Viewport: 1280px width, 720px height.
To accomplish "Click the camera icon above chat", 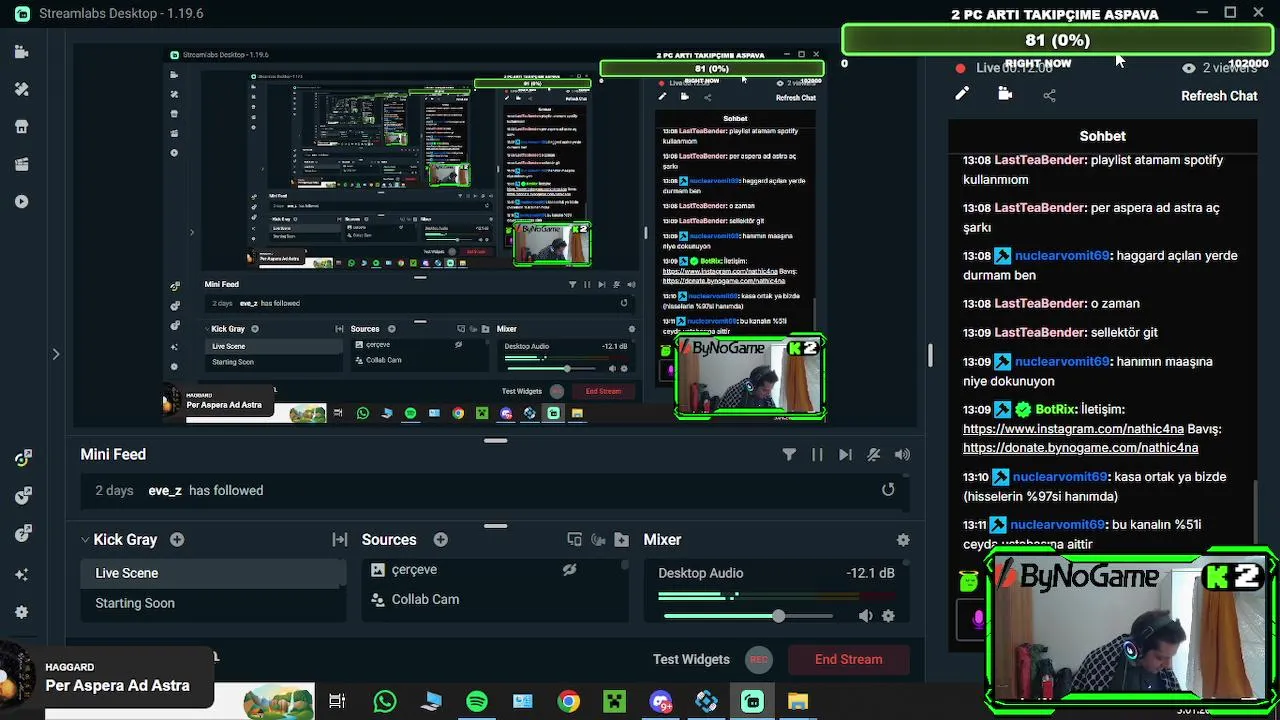I will (x=1005, y=94).
